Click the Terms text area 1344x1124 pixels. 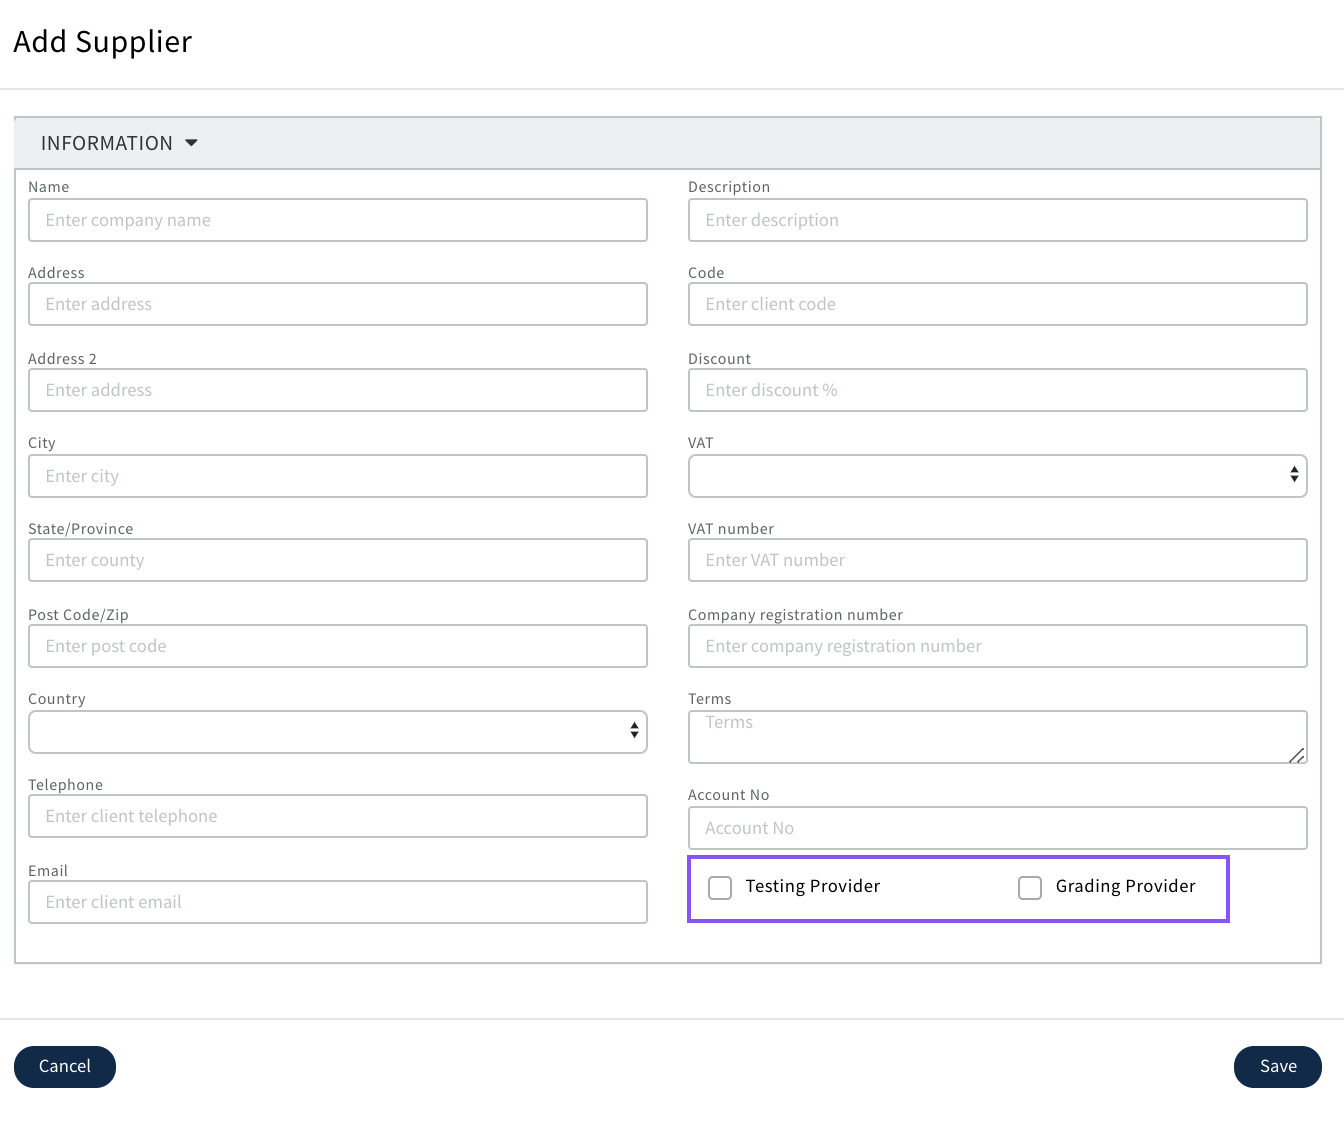[x=997, y=737]
